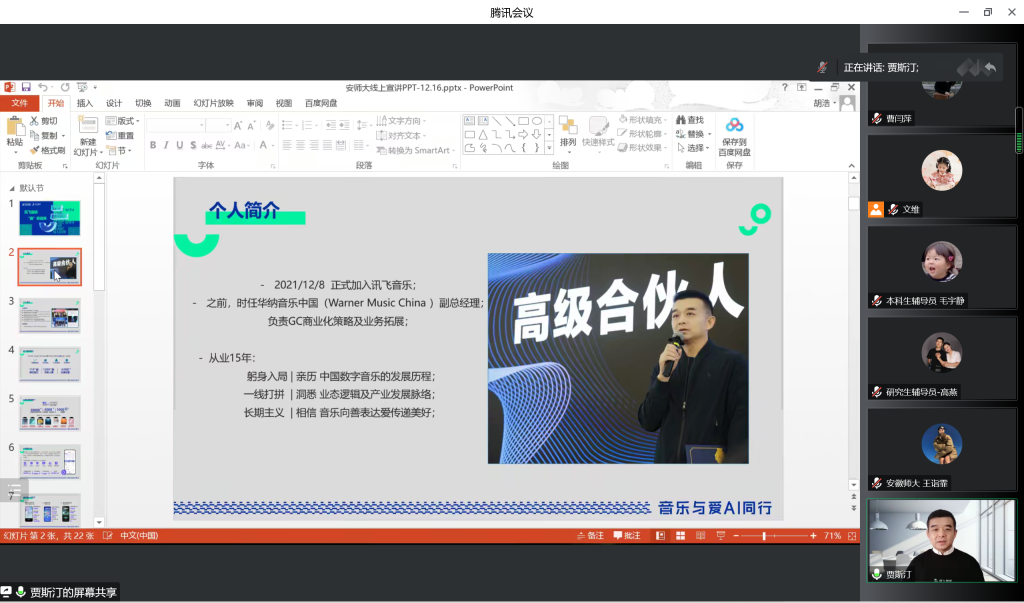Click the Format Painter (格式刷) tool
The image size is (1024, 603).
(48, 150)
